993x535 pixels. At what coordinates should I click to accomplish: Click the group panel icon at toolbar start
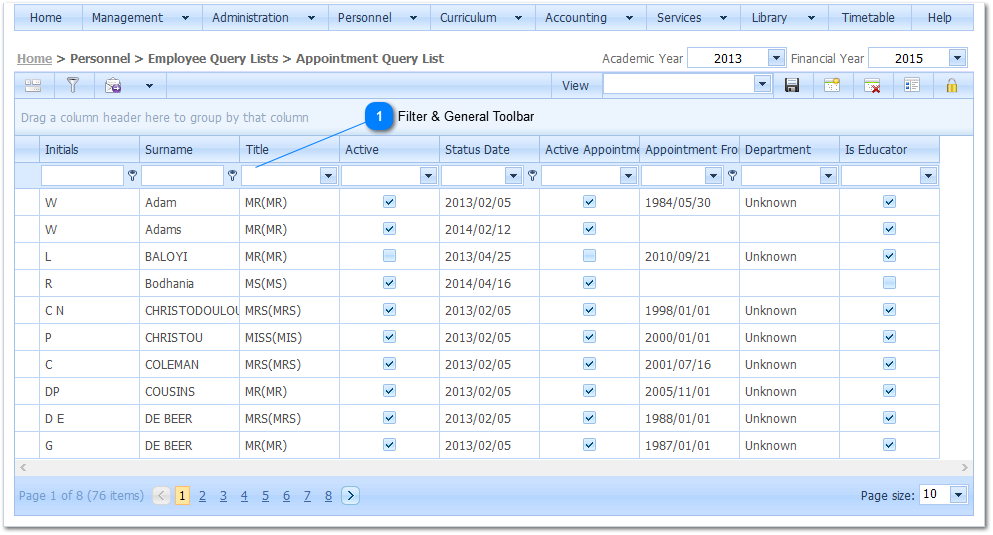coord(33,86)
